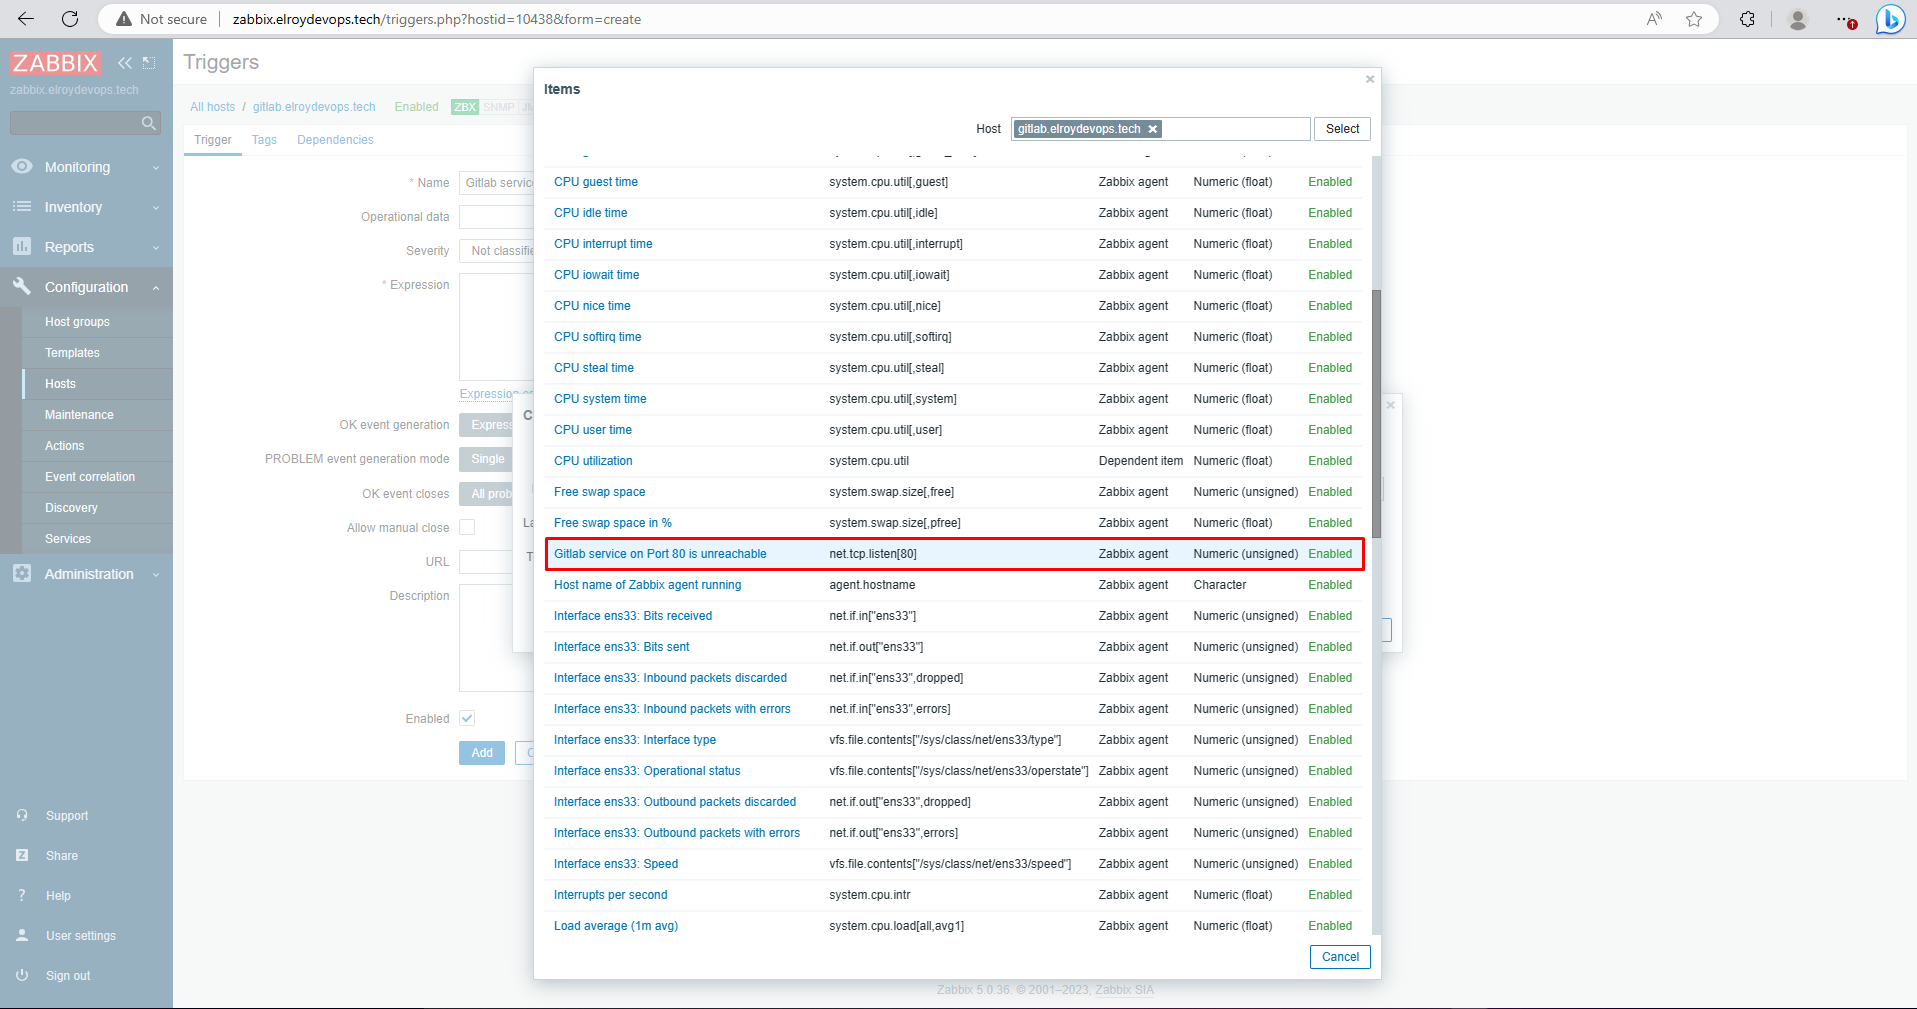Click the browser address bar URL

[x=437, y=19]
